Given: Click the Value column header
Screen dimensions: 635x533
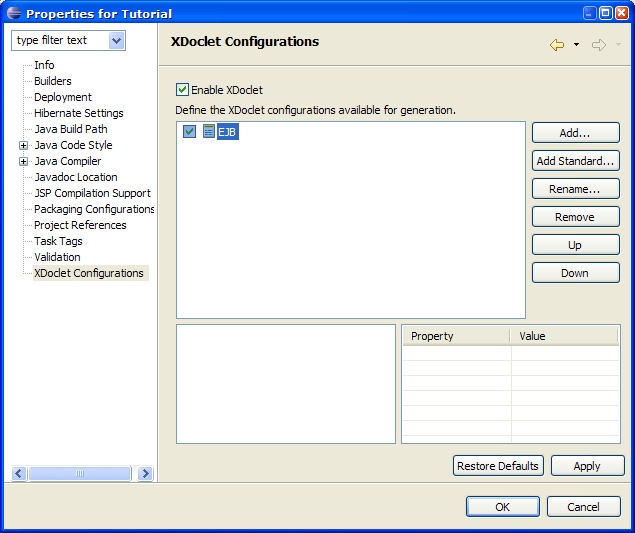Looking at the screenshot, I should [x=564, y=336].
